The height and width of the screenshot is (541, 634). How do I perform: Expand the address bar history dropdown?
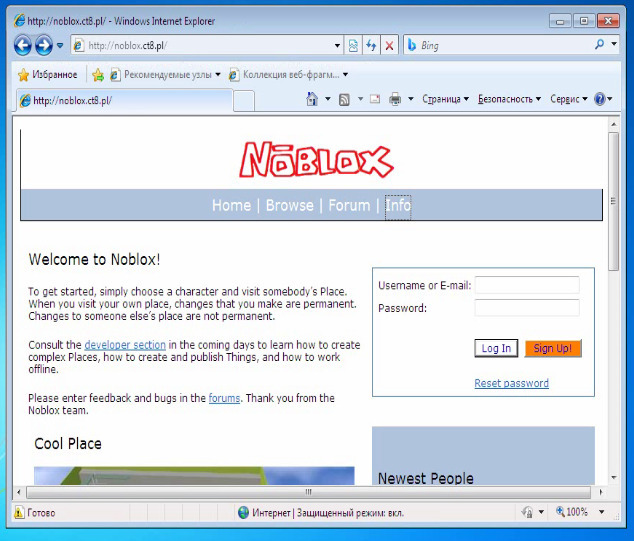[x=337, y=45]
